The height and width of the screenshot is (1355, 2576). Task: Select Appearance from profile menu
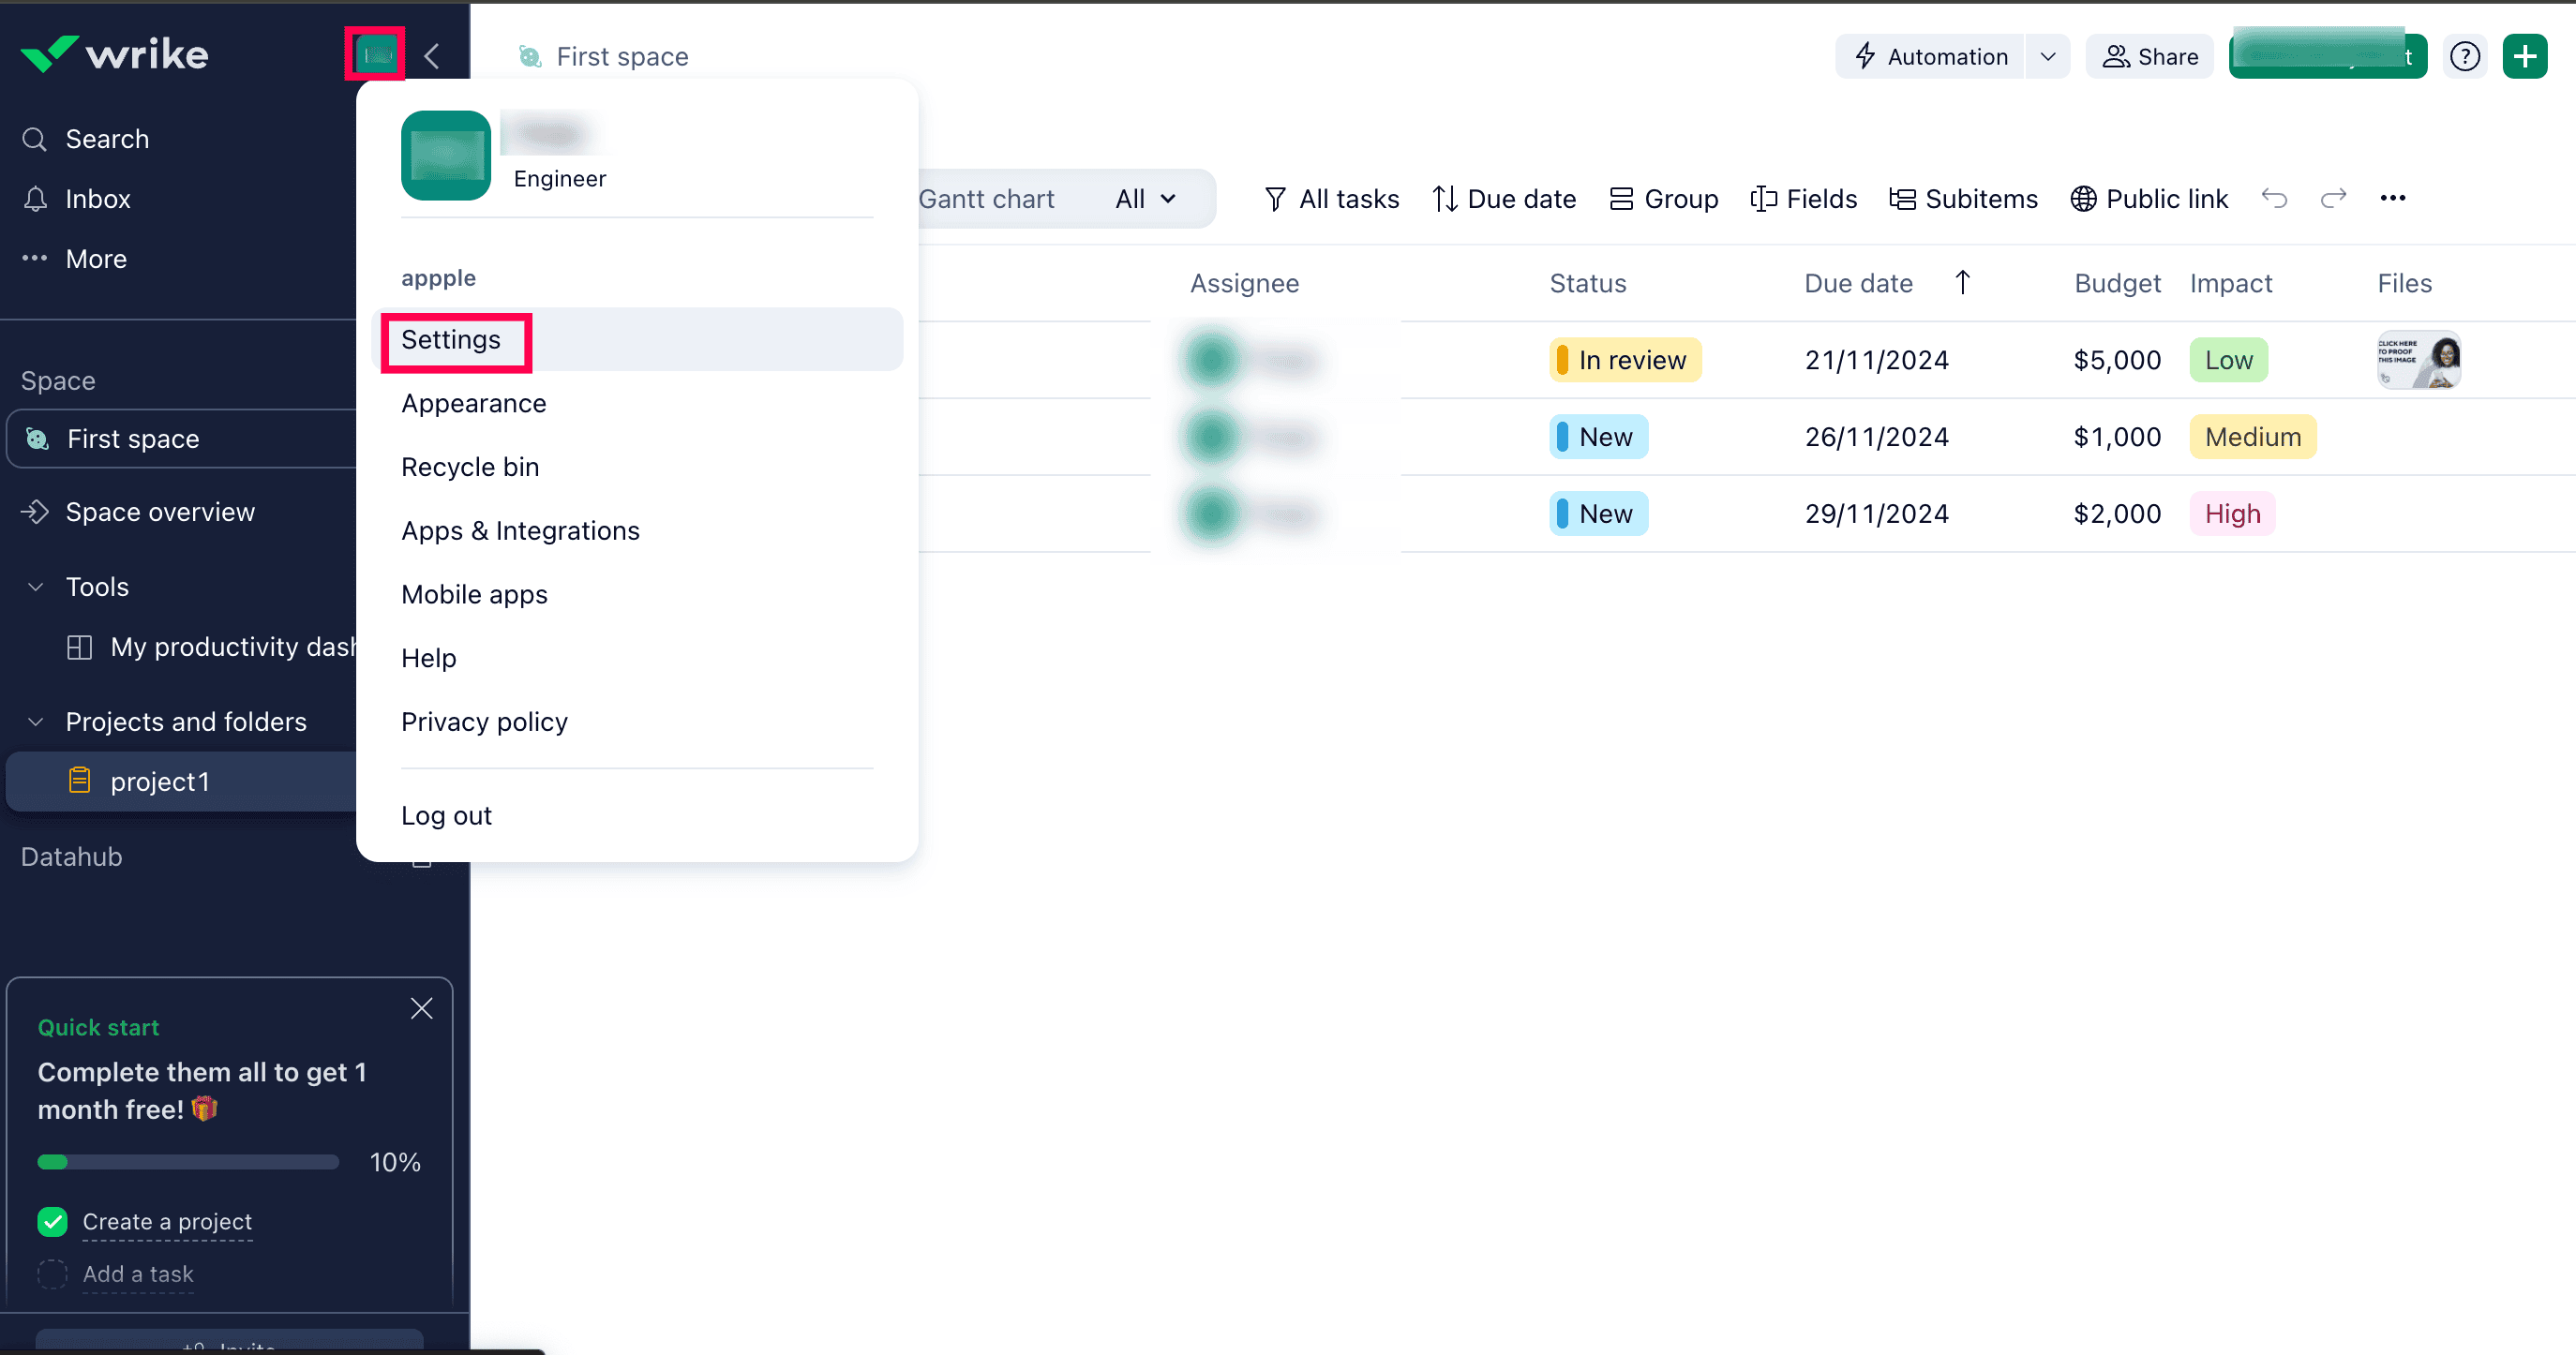(473, 403)
